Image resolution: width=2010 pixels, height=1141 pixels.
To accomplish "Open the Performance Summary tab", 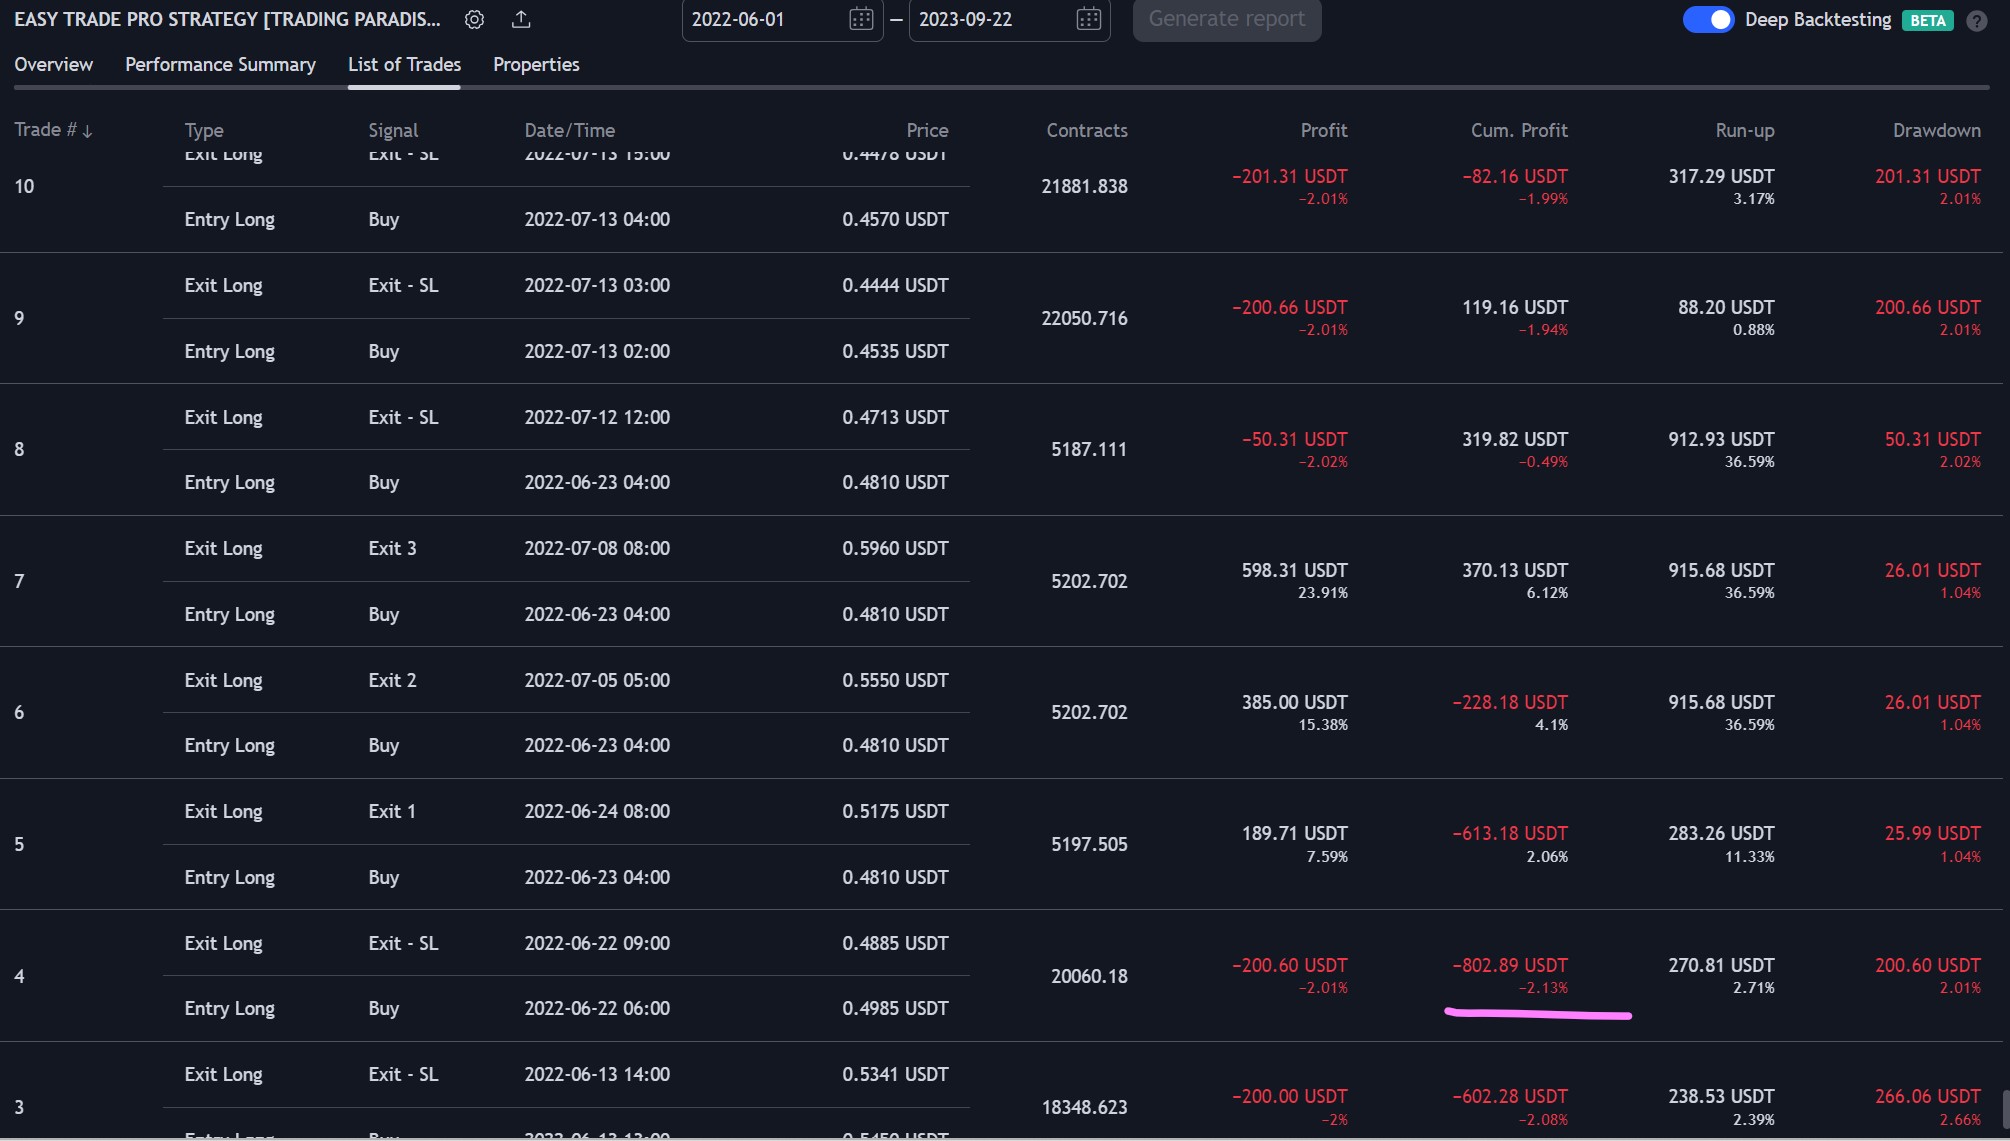I will (220, 65).
